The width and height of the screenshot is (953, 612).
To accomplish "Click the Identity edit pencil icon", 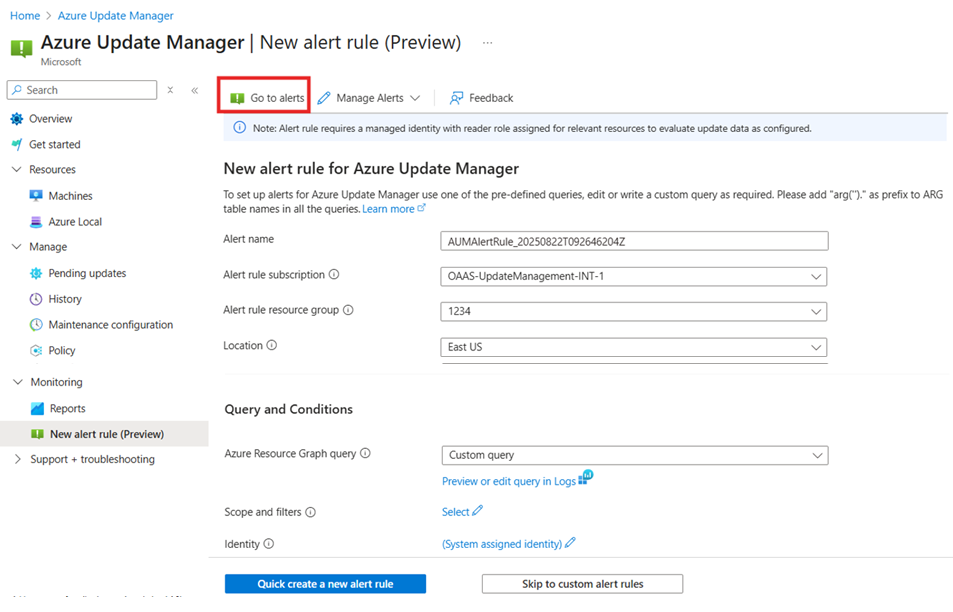I will (x=570, y=543).
